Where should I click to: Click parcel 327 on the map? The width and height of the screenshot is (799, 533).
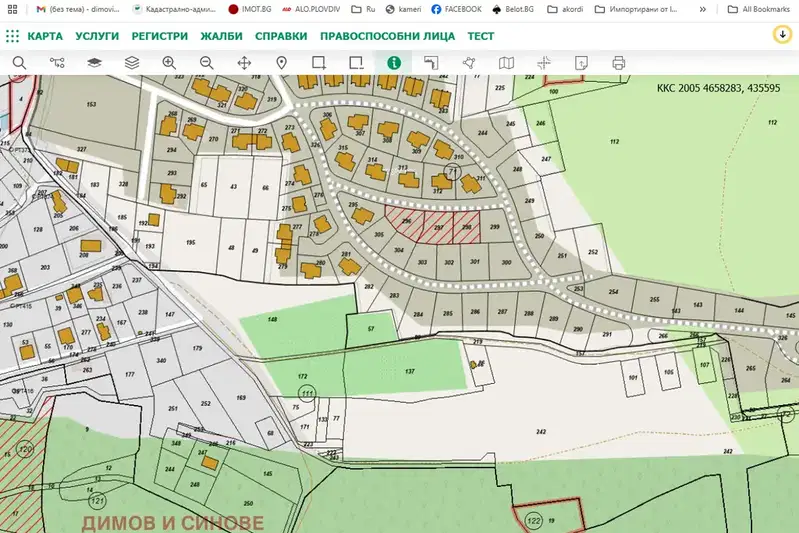tap(82, 149)
